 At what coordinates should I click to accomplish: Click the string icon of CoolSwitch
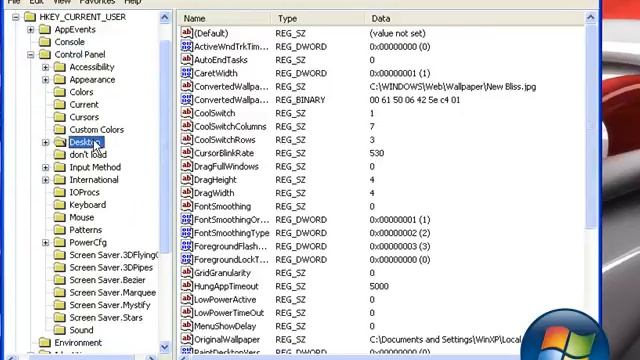187,113
